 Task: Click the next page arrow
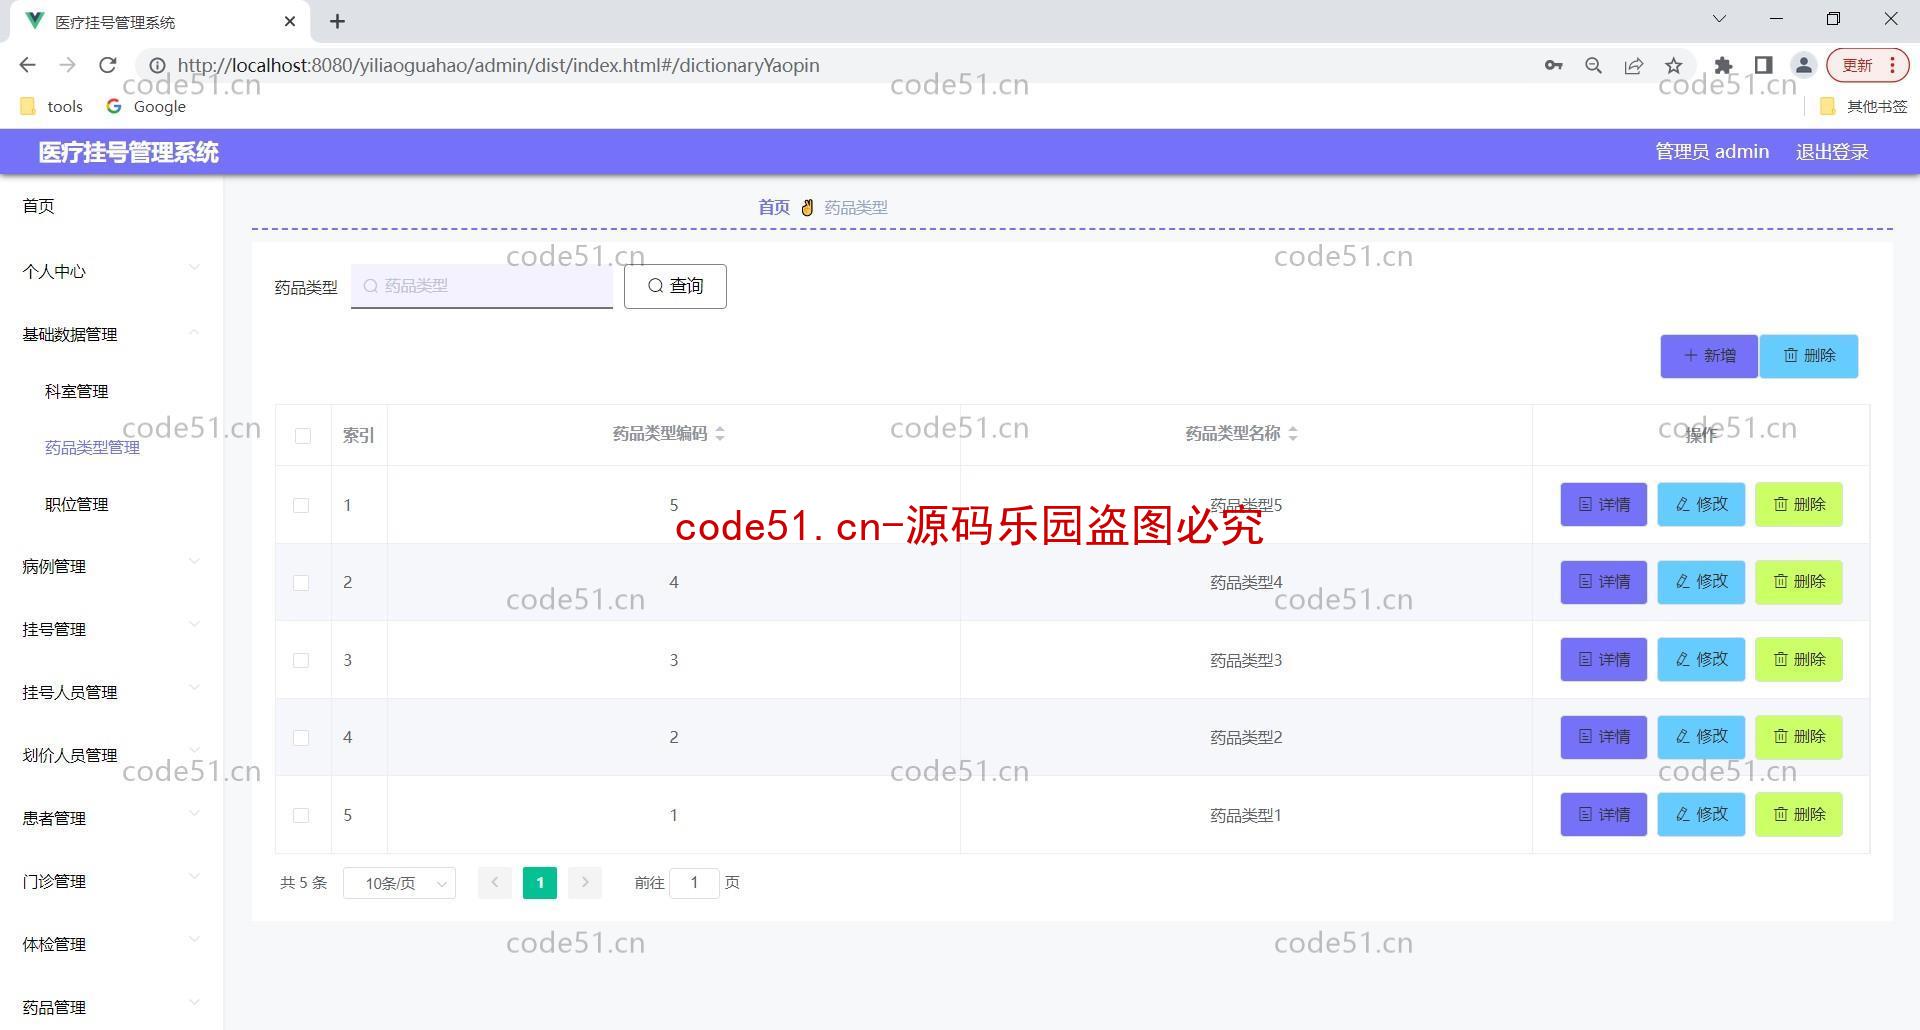pos(585,882)
